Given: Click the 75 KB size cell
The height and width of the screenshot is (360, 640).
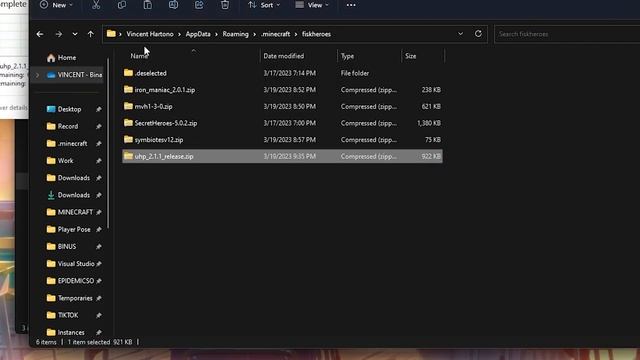Looking at the screenshot, I should click(x=433, y=140).
